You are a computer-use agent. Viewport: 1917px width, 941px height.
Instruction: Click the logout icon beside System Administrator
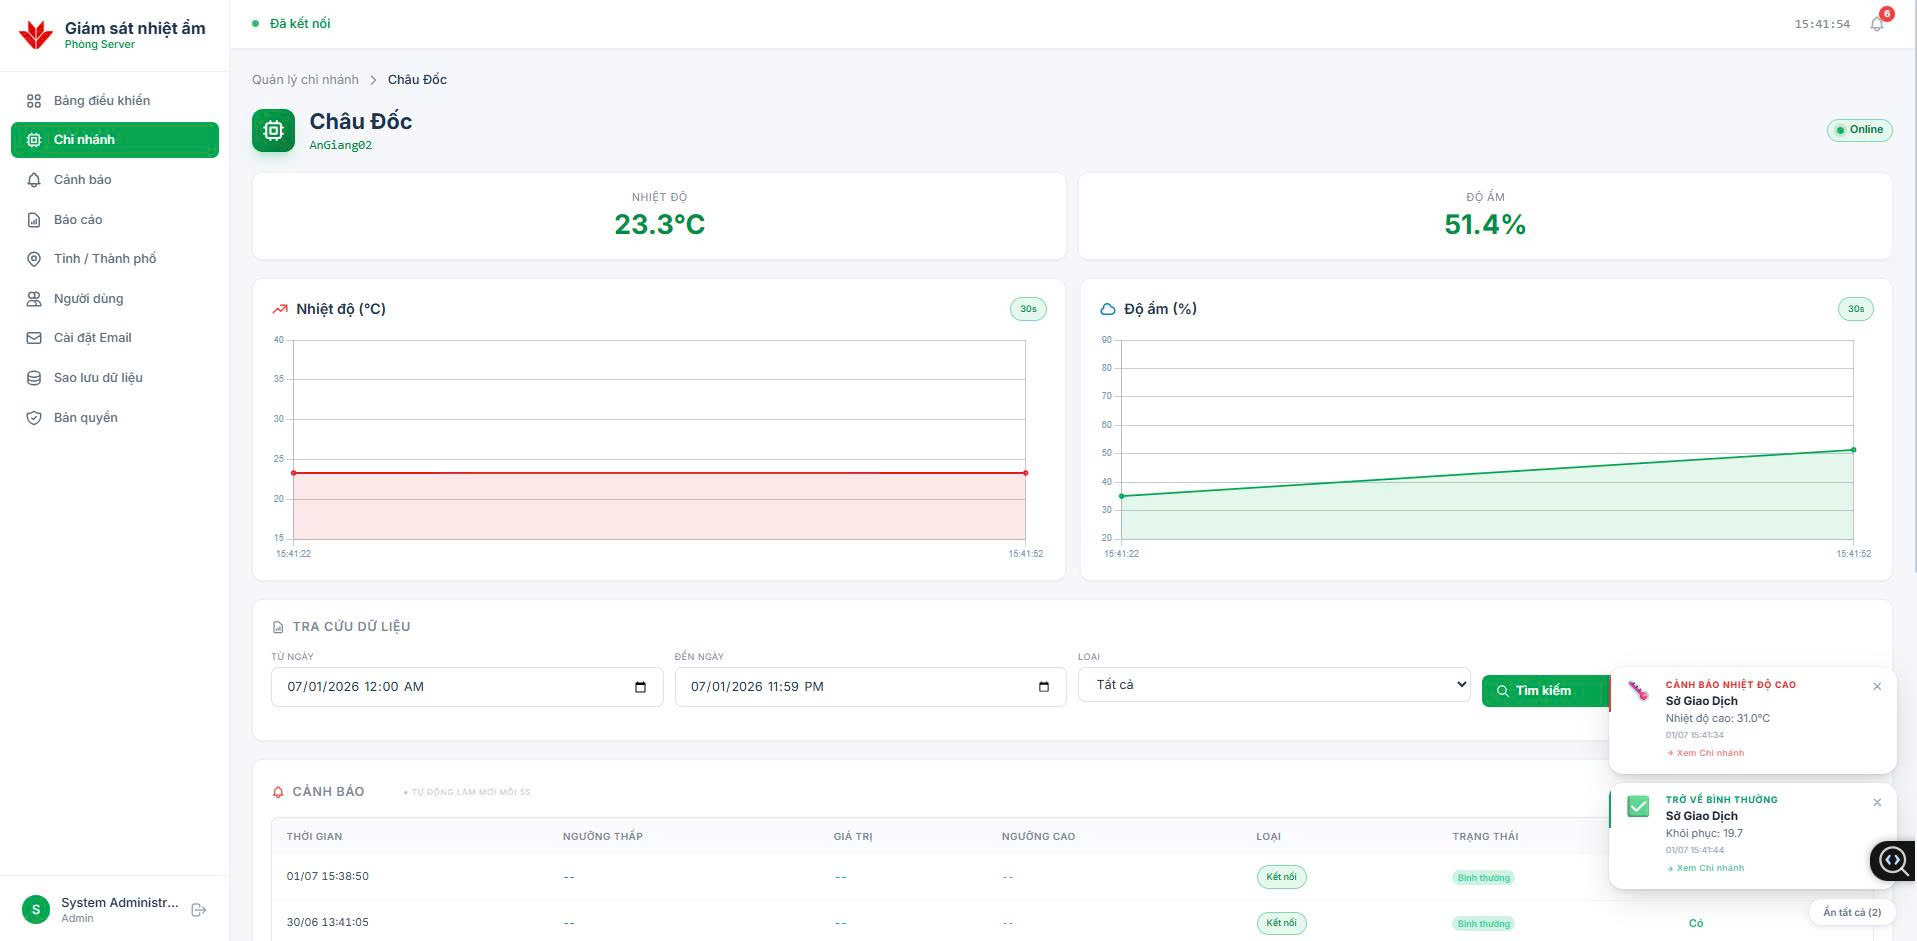point(198,910)
